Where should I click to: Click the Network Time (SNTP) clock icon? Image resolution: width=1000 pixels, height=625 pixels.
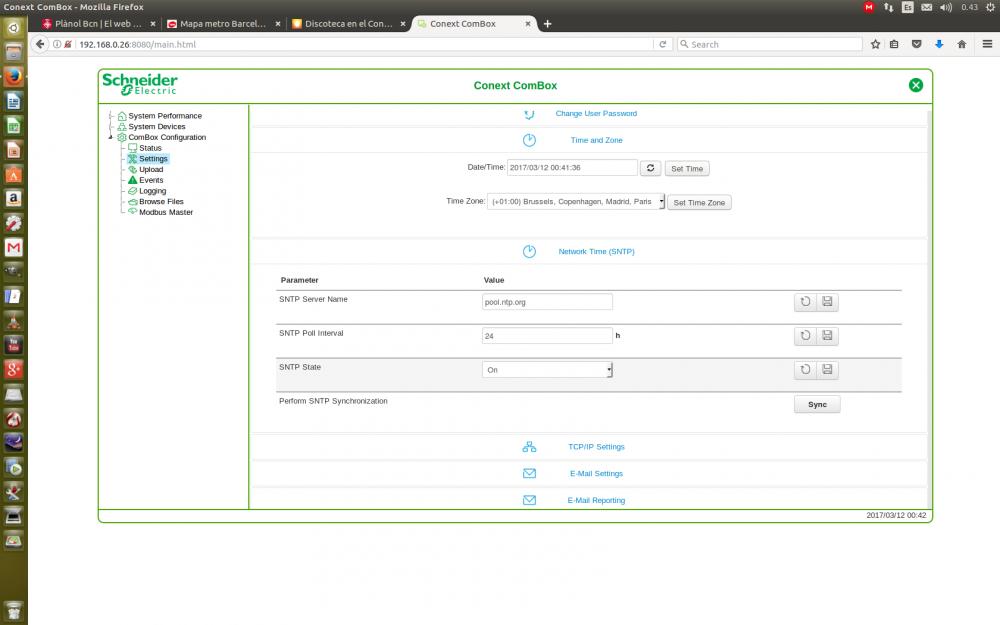(529, 252)
